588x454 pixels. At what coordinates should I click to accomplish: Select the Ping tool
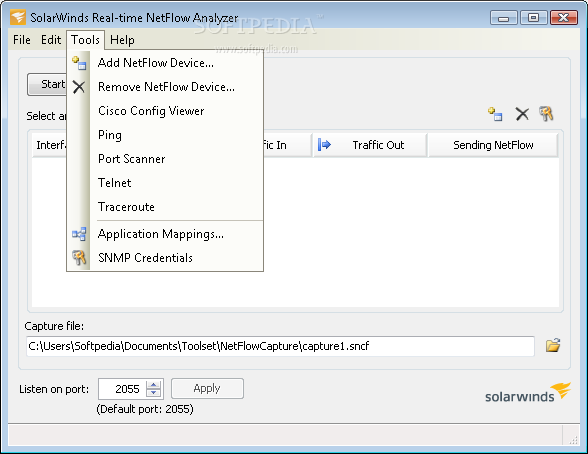coord(165,135)
